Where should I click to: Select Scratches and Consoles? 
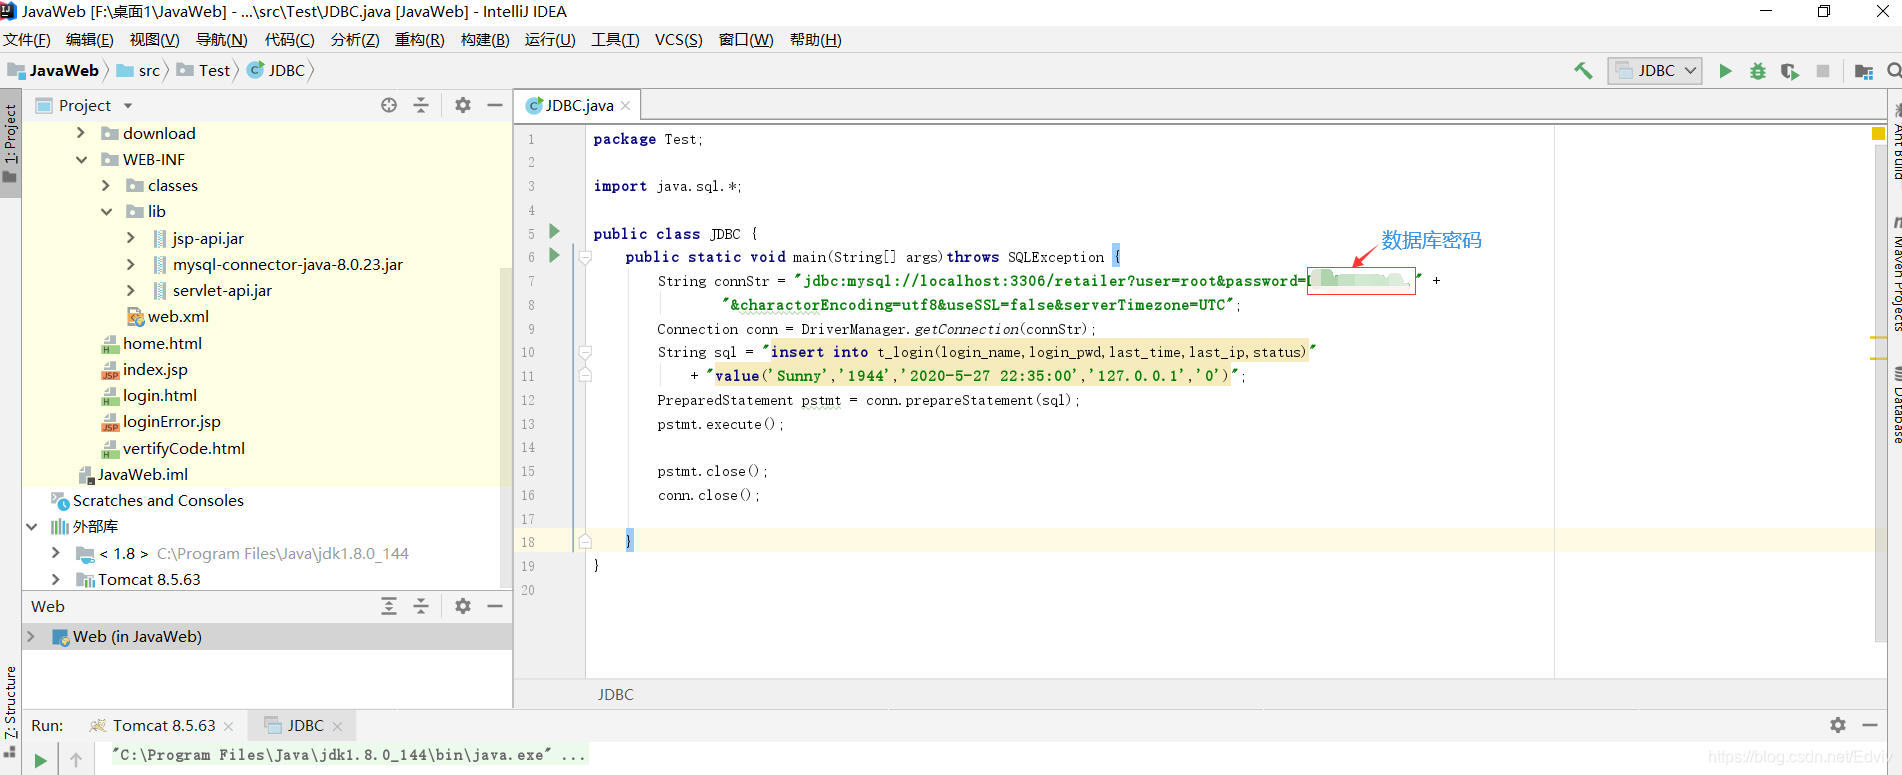coord(149,500)
